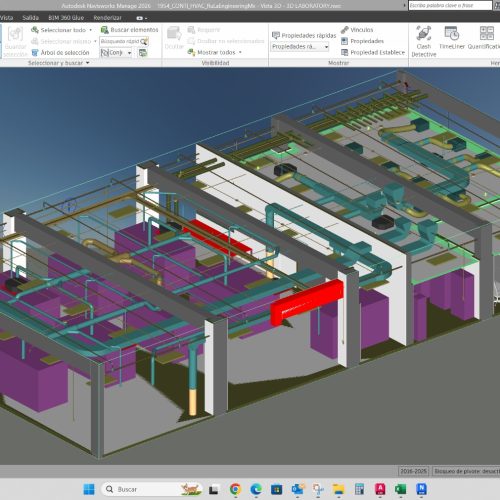Open the BIM 360 Glue tab

(x=66, y=18)
